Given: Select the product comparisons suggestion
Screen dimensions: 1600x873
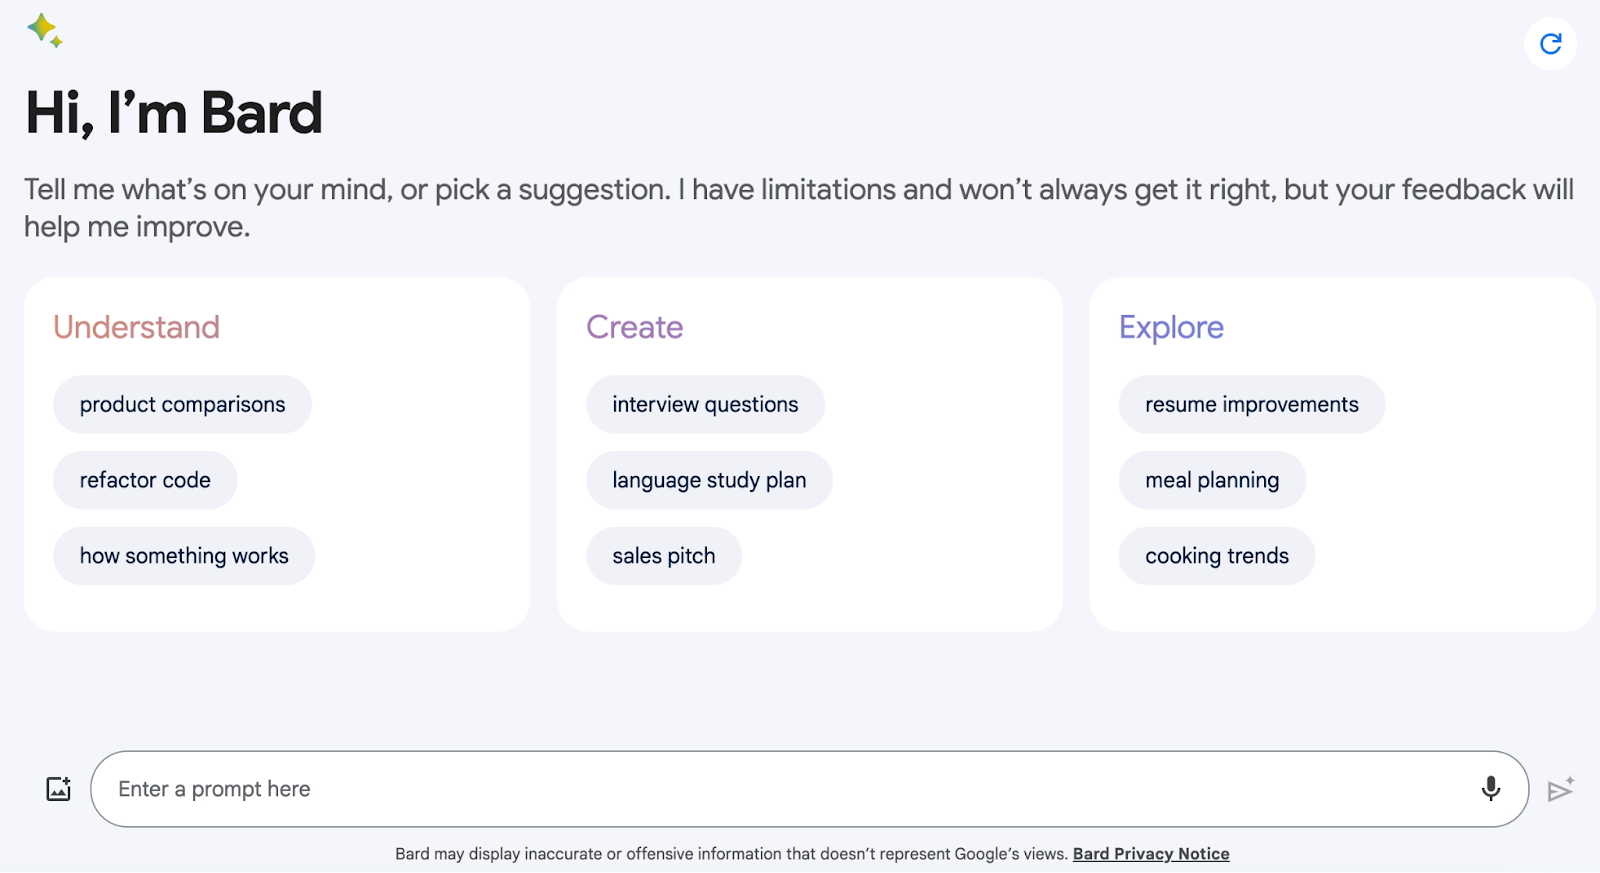Looking at the screenshot, I should tap(182, 405).
